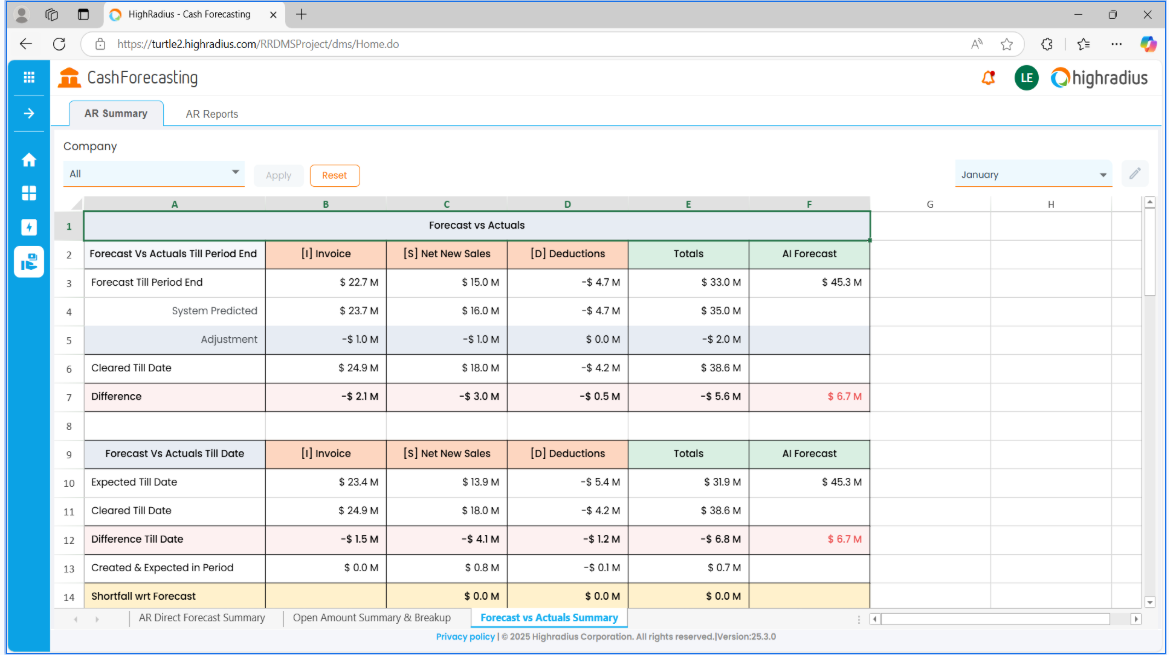The width and height of the screenshot is (1169, 655).
Task: Select row 7 header
Action: coord(69,397)
